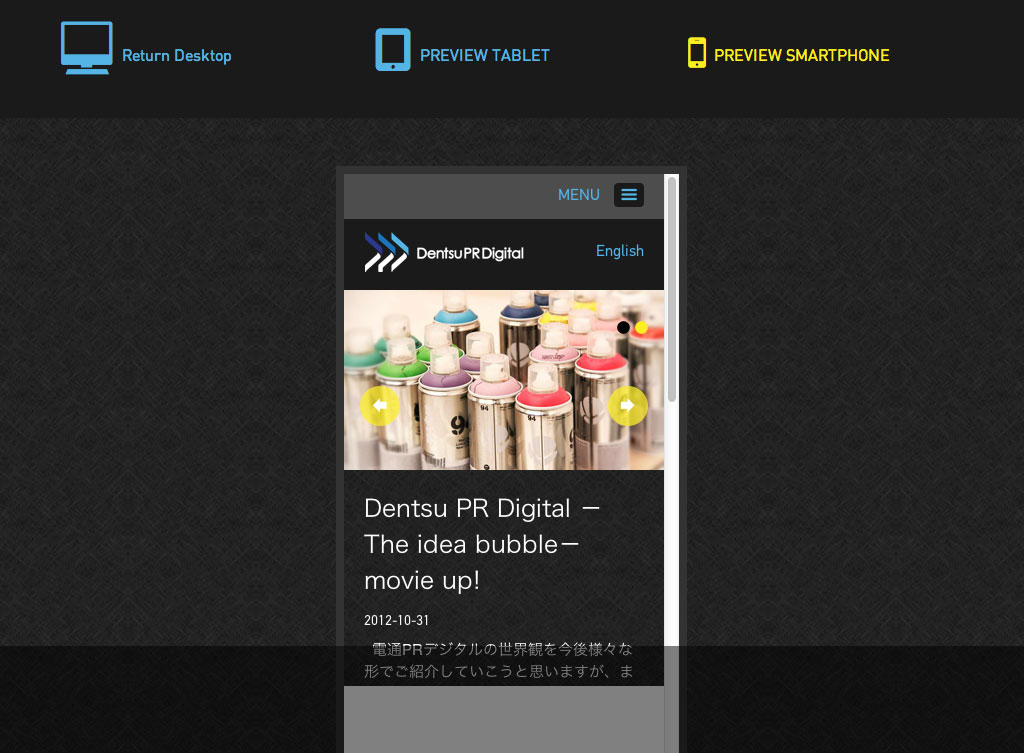Viewport: 1024px width, 753px height.
Task: Open the 'Dentsu PR Digital — The idea bubble' headline
Action: 482,544
